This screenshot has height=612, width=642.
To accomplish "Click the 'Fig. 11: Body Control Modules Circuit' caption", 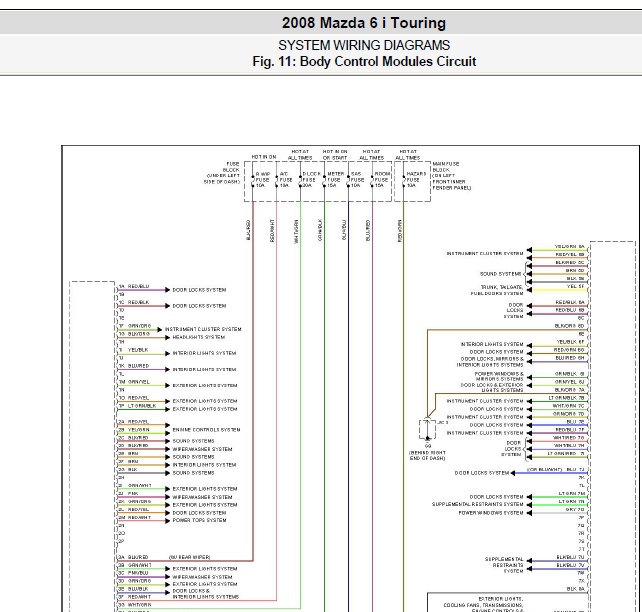I will 364,61.
